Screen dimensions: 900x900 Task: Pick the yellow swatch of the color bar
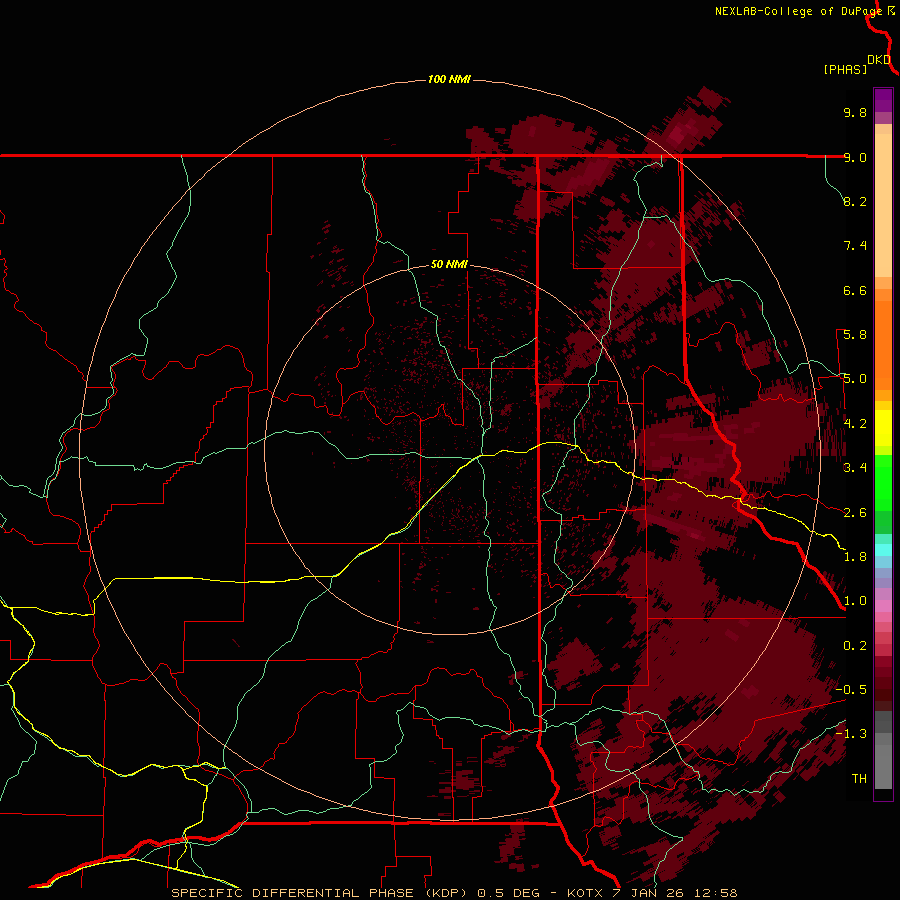click(x=883, y=428)
